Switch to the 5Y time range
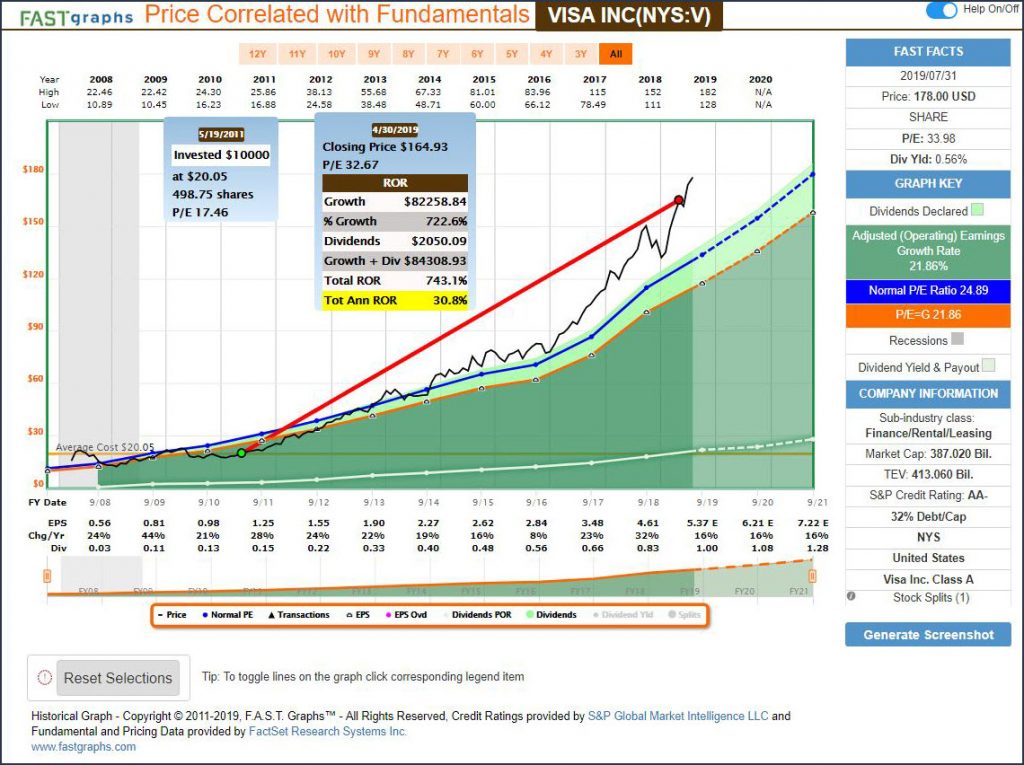1024x765 pixels. click(x=511, y=53)
